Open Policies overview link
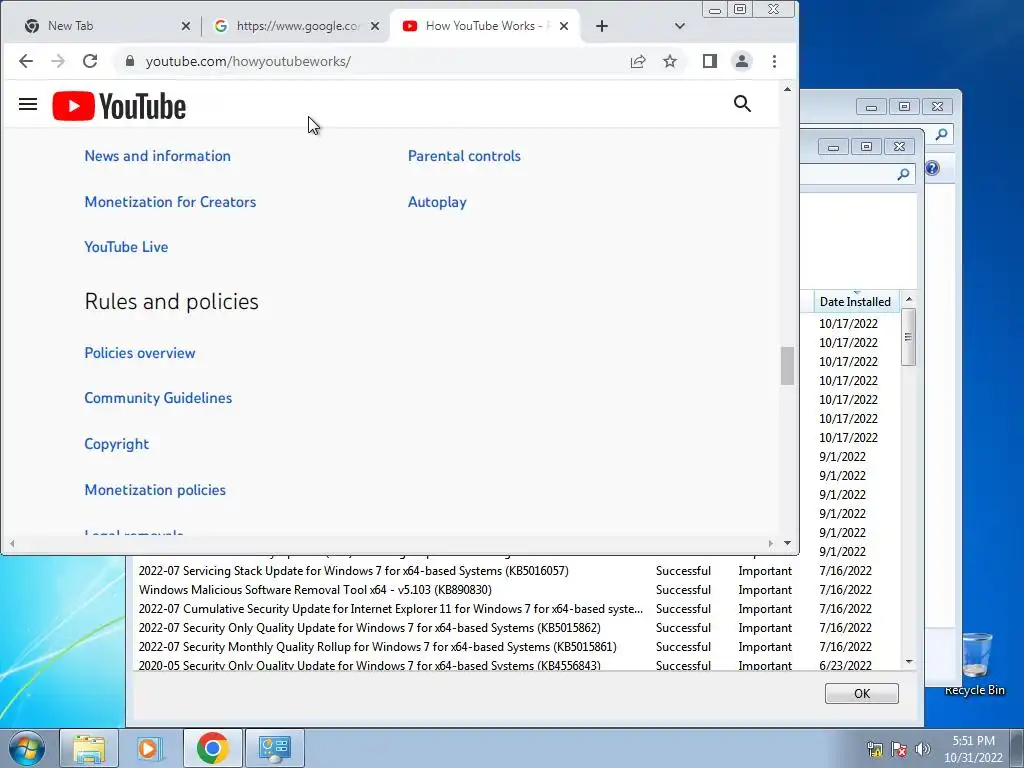This screenshot has height=768, width=1024. pos(140,353)
